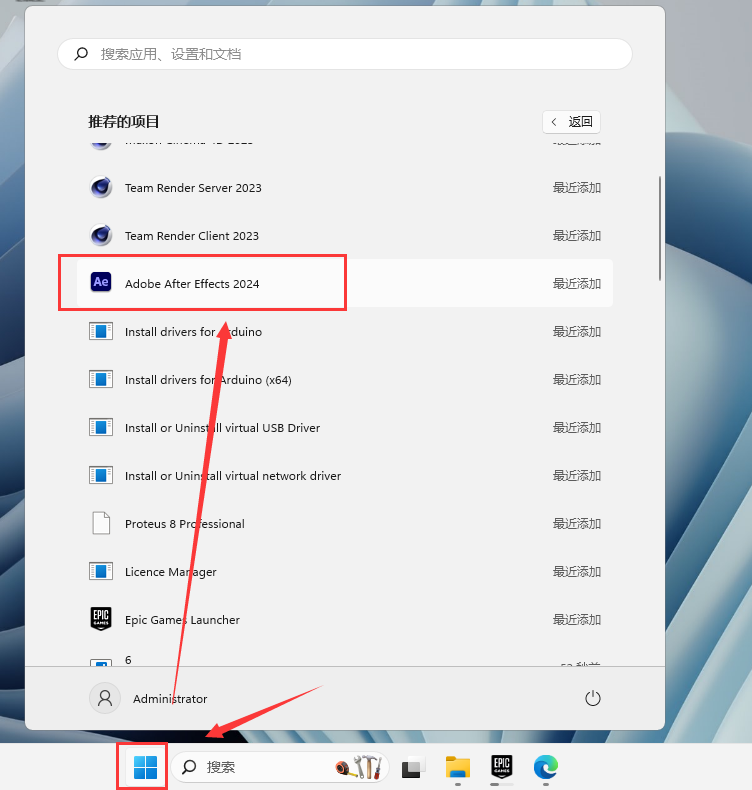Open the Administrator user account
The image size is (752, 790).
[x=148, y=698]
